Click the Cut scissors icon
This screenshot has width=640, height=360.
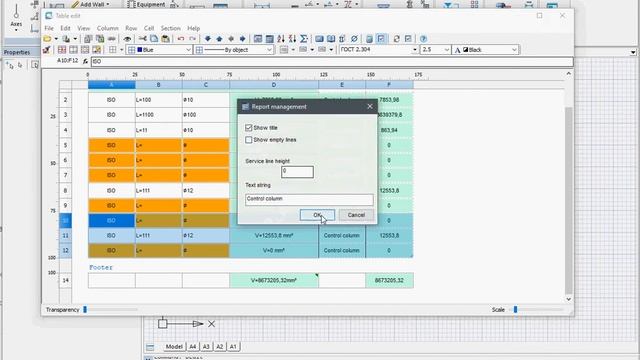tap(142, 39)
